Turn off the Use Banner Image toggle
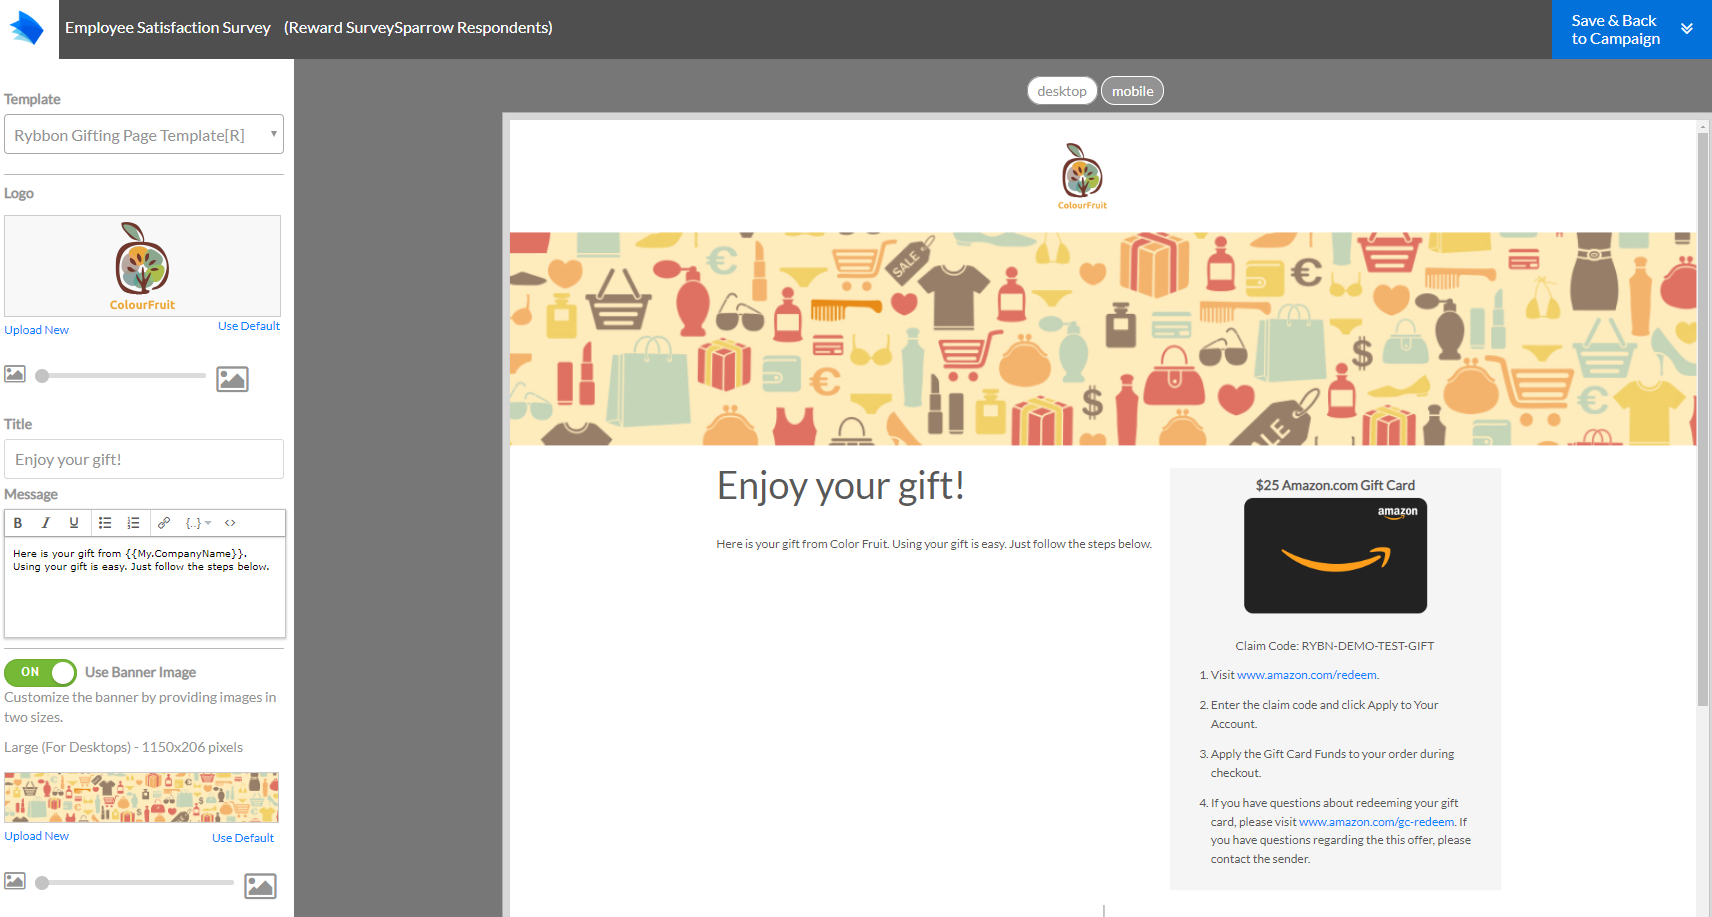Image resolution: width=1712 pixels, height=917 pixels. (40, 672)
